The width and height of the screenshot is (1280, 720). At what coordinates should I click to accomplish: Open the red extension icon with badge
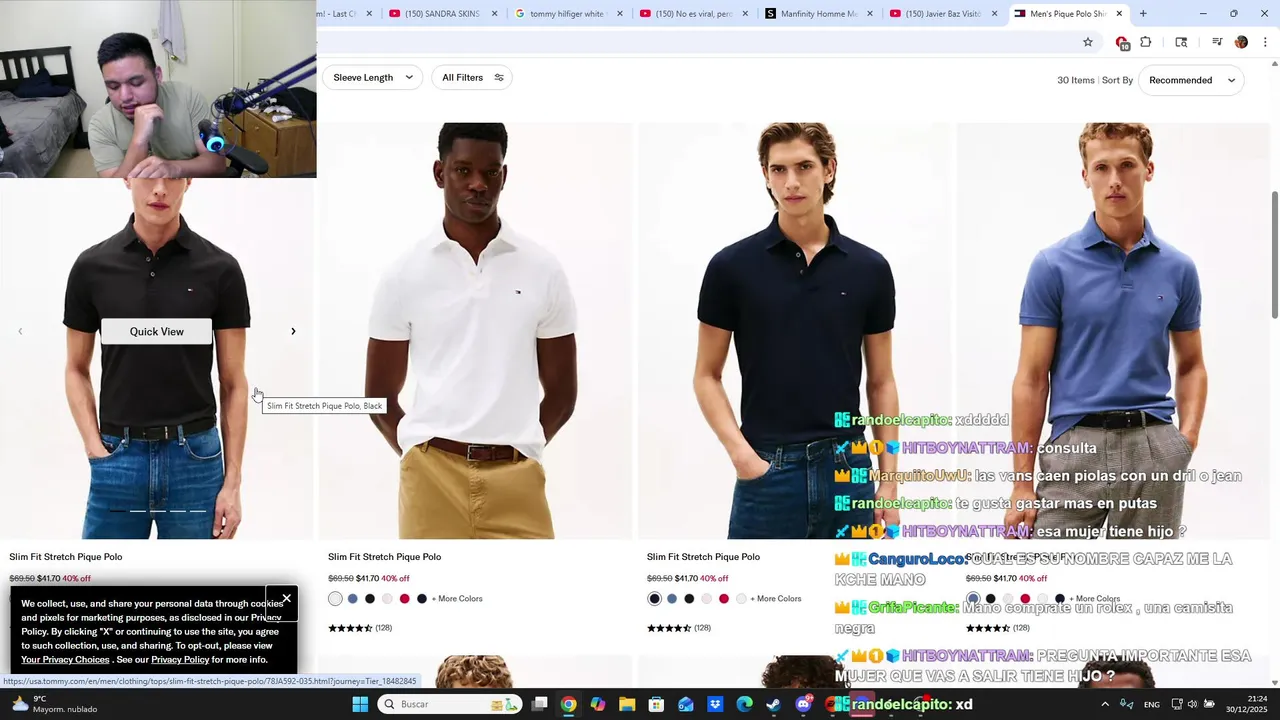pyautogui.click(x=1122, y=42)
